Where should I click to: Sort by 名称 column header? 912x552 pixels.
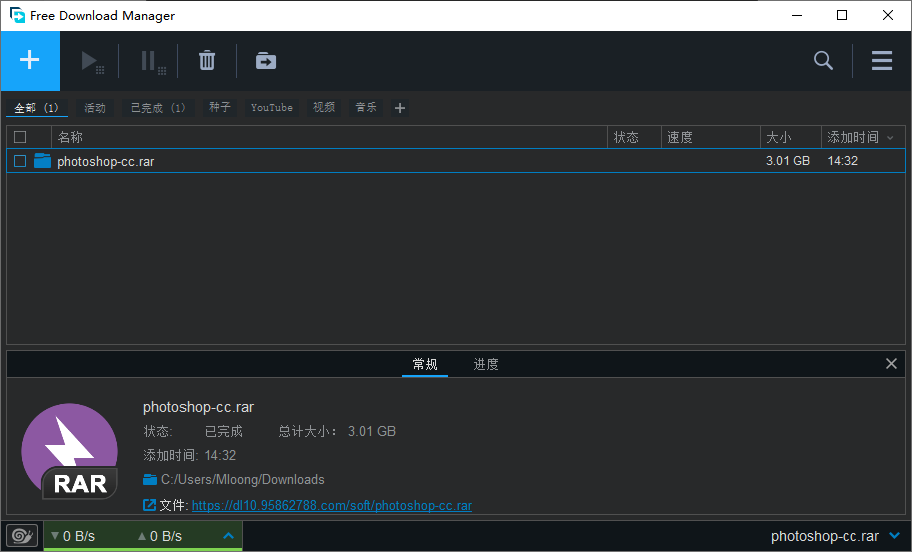pyautogui.click(x=329, y=137)
